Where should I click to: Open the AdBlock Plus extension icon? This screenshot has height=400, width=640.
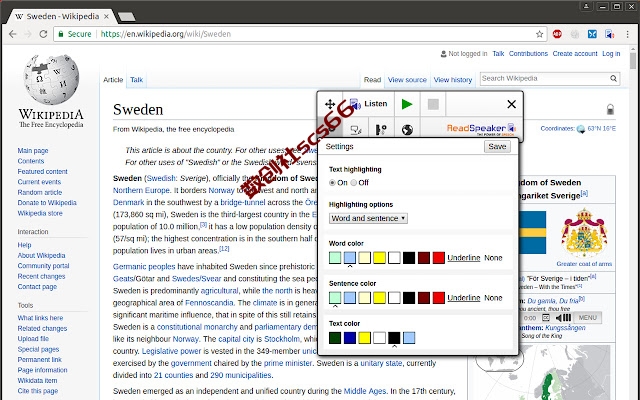[557, 34]
